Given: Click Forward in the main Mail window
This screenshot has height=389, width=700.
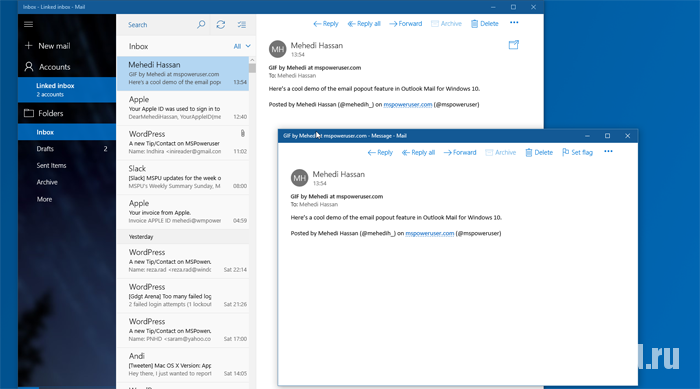Looking at the screenshot, I should [406, 24].
